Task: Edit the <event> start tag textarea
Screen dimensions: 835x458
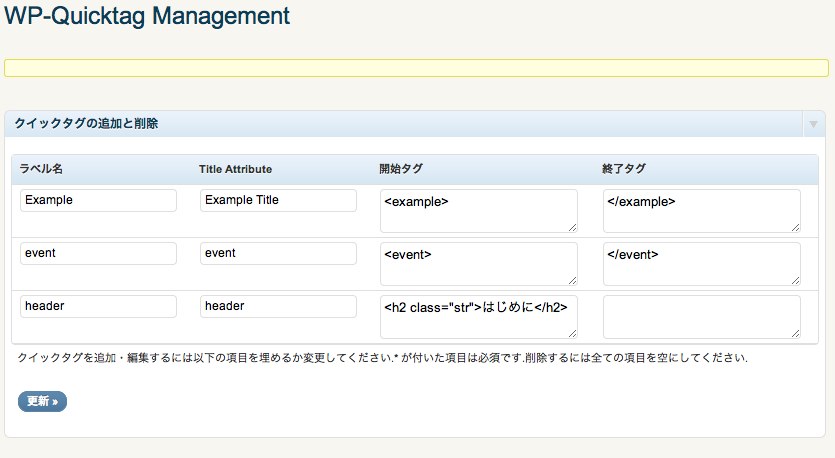Action: 479,264
